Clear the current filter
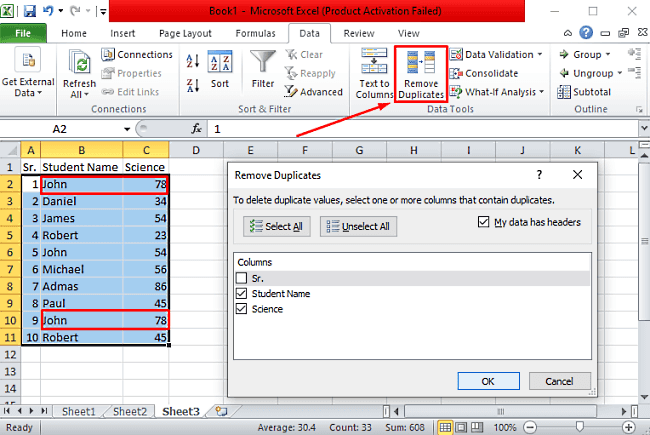Image resolution: width=650 pixels, height=435 pixels. coord(304,55)
